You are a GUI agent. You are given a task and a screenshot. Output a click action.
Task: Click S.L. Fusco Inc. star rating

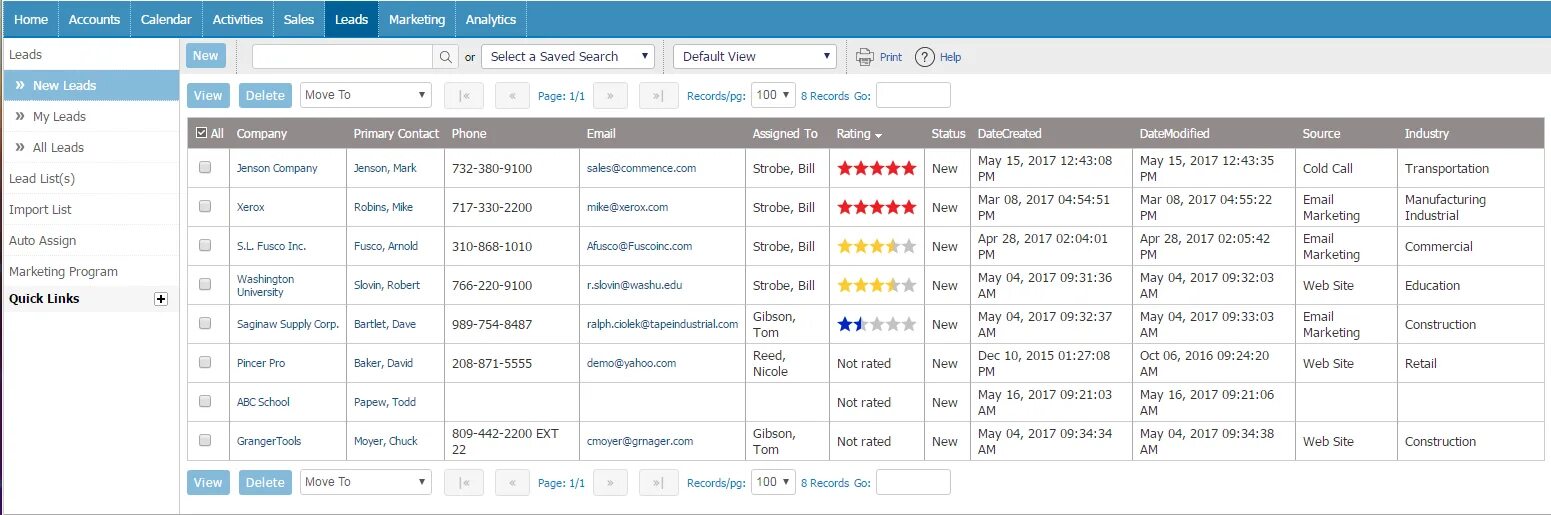tap(876, 246)
